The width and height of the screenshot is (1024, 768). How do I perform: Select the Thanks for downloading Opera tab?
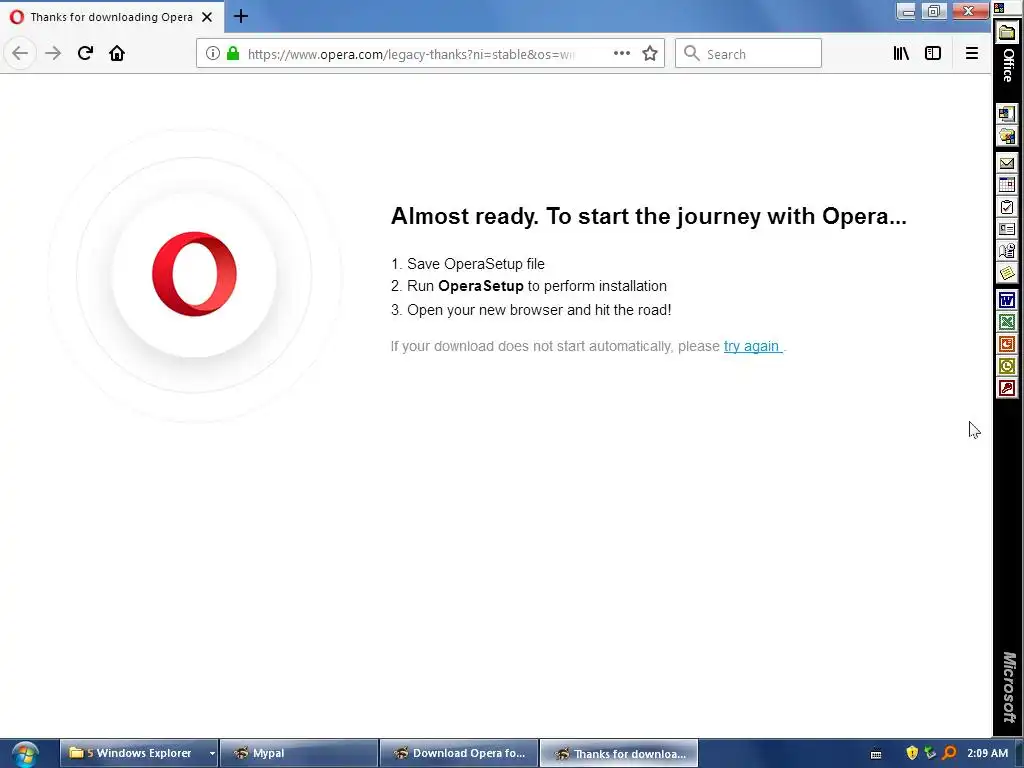tap(112, 17)
